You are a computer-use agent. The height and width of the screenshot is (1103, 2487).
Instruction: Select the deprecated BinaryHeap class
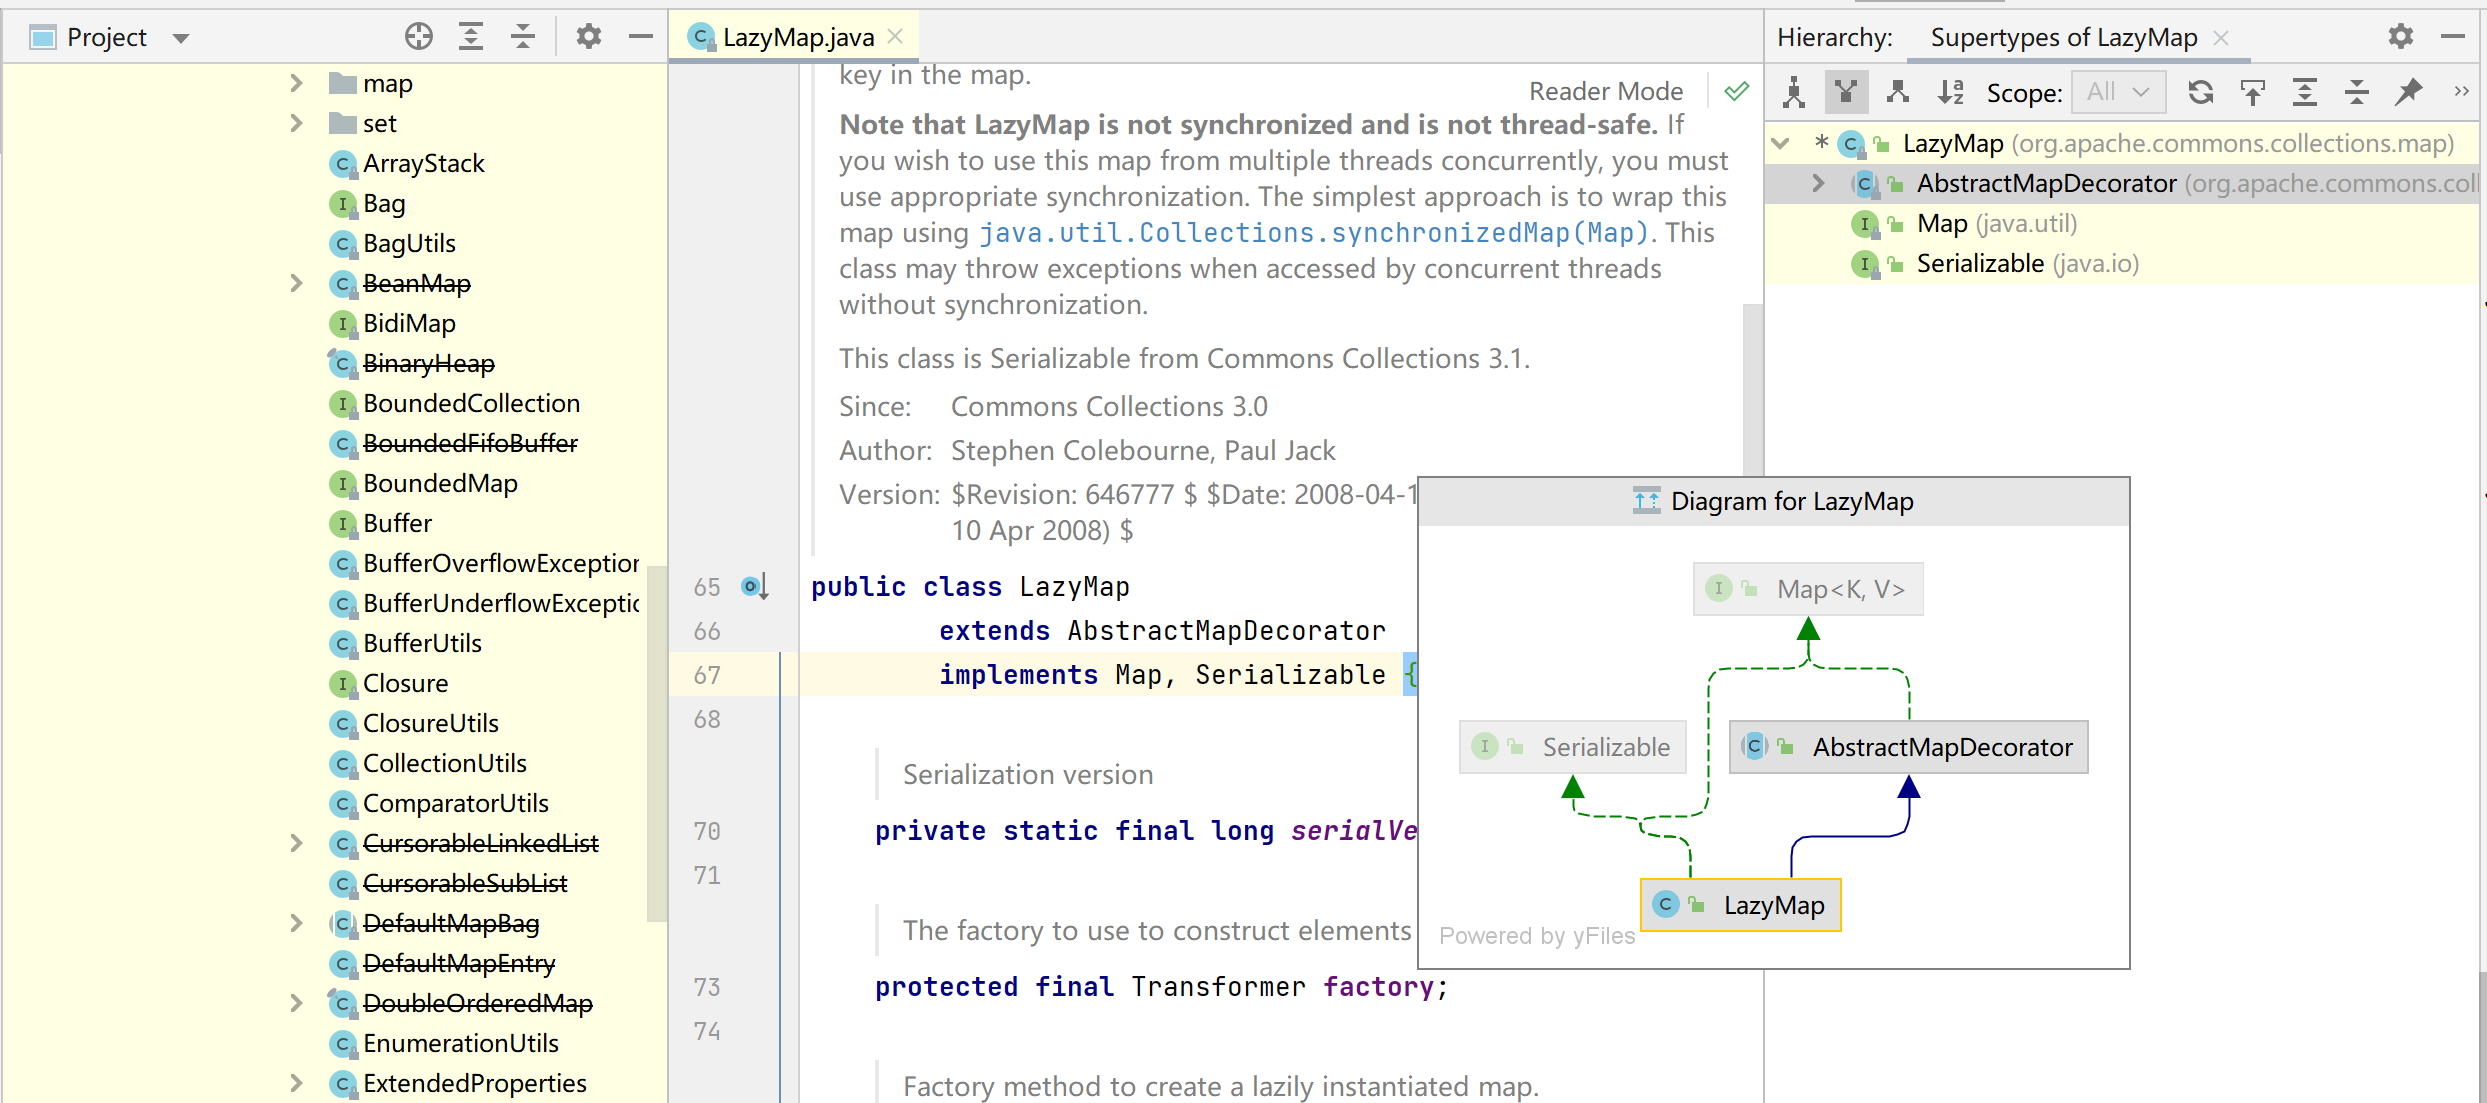(x=428, y=363)
